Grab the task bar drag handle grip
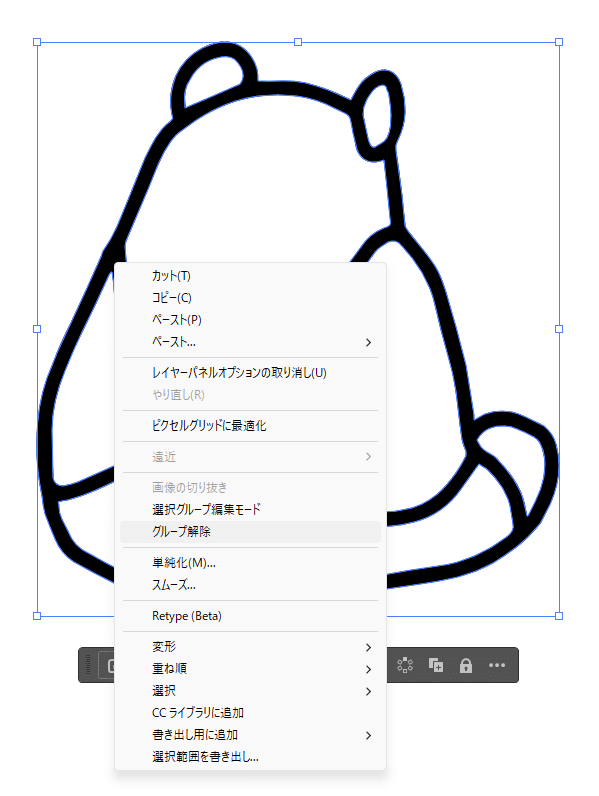The height and width of the screenshot is (796, 599). tap(87, 665)
